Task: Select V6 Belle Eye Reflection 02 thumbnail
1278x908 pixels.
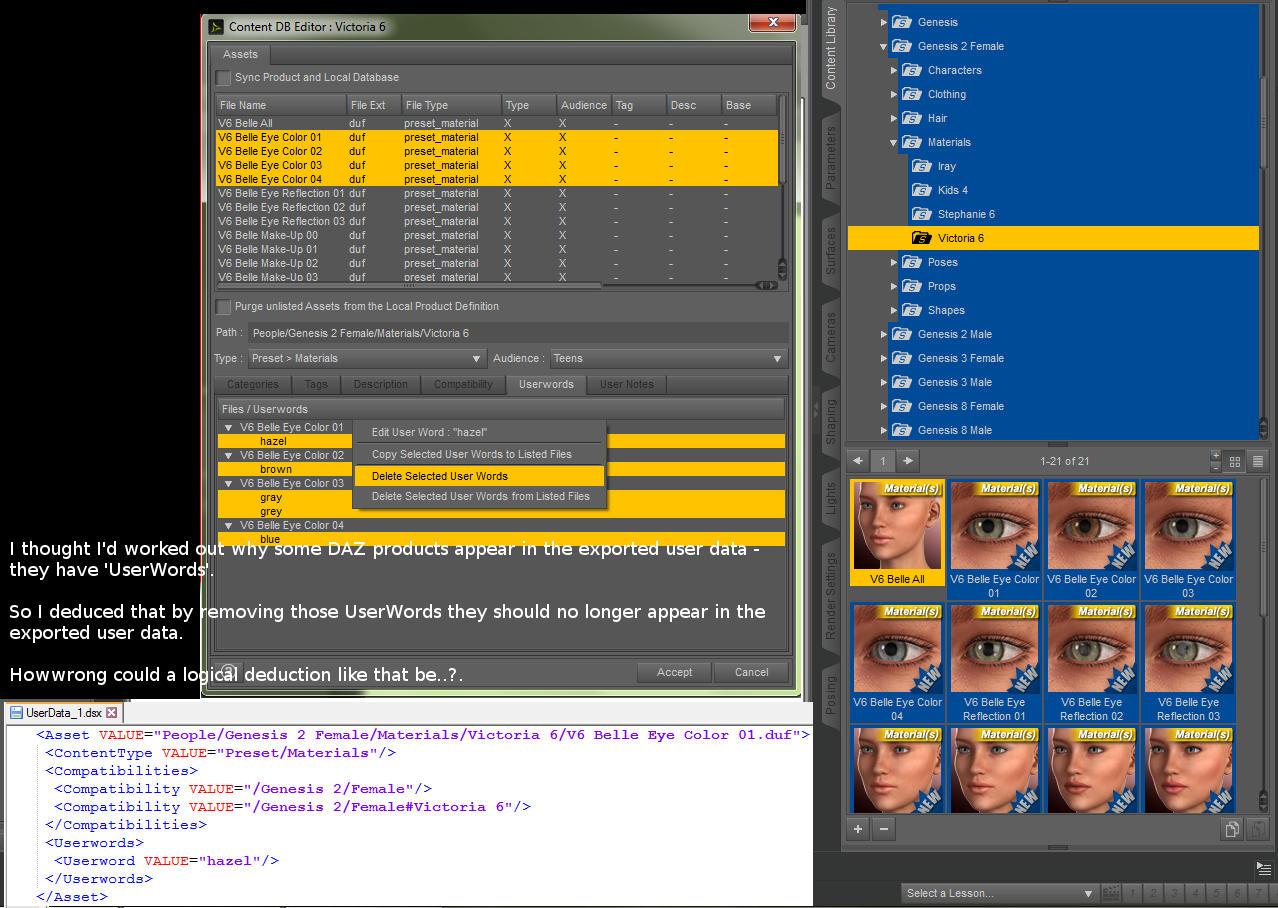Action: click(1092, 663)
